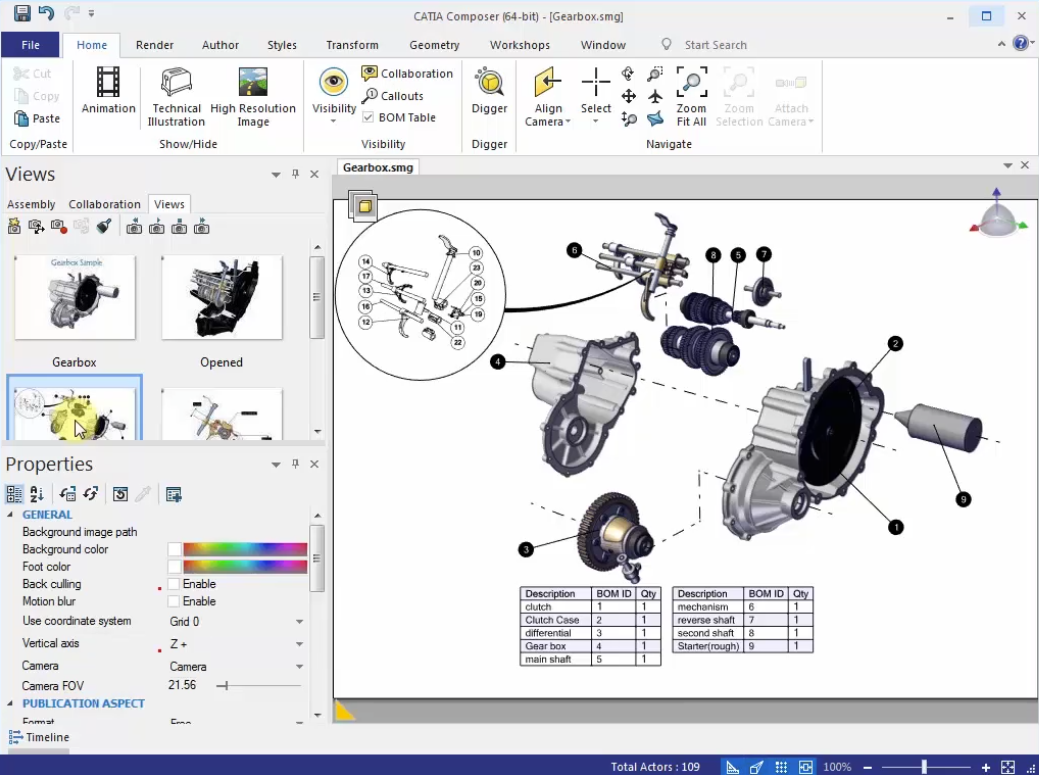Viewport: 1039px width, 775px height.
Task: Switch to the Transform ribbon tab
Action: pos(352,44)
